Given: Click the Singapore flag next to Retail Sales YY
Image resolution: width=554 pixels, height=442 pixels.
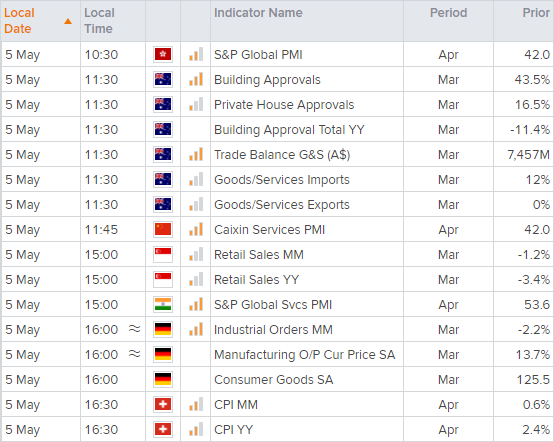Looking at the screenshot, I should [163, 279].
